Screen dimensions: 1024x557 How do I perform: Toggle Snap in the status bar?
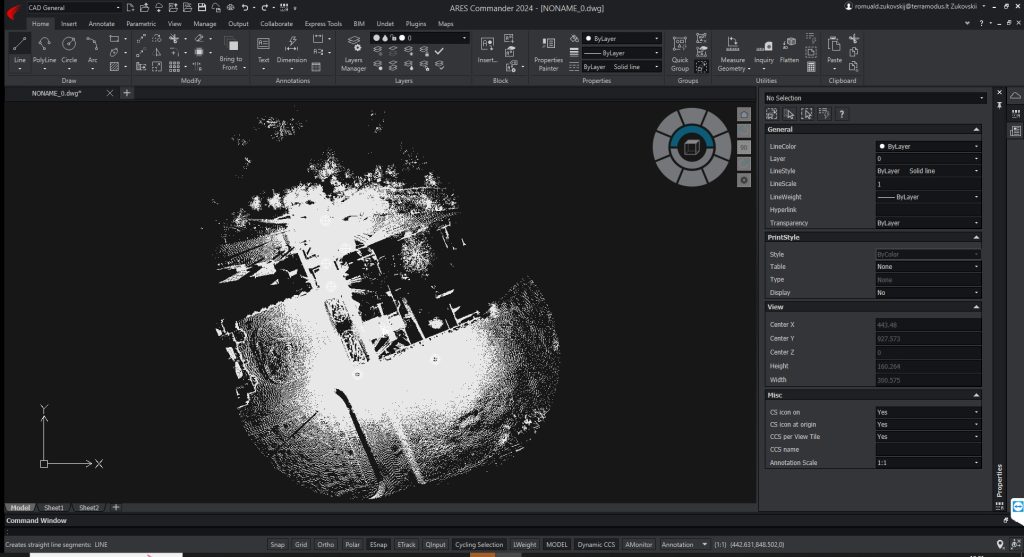pos(277,544)
